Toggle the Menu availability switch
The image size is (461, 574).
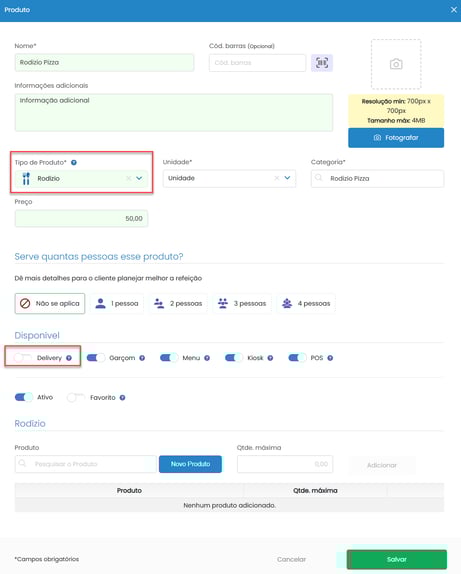tap(169, 358)
